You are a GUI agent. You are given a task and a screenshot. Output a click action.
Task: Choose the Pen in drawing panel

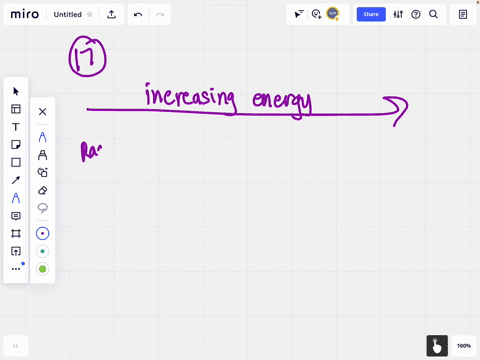[42, 137]
